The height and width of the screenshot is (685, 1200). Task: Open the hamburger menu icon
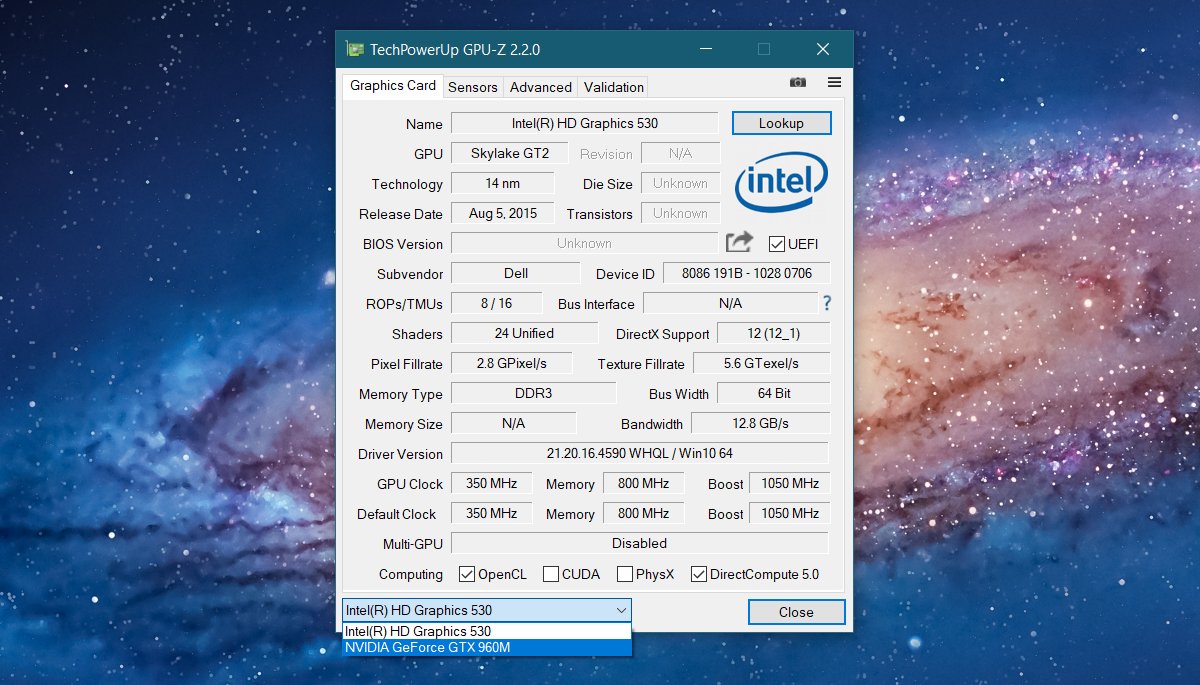pos(834,82)
